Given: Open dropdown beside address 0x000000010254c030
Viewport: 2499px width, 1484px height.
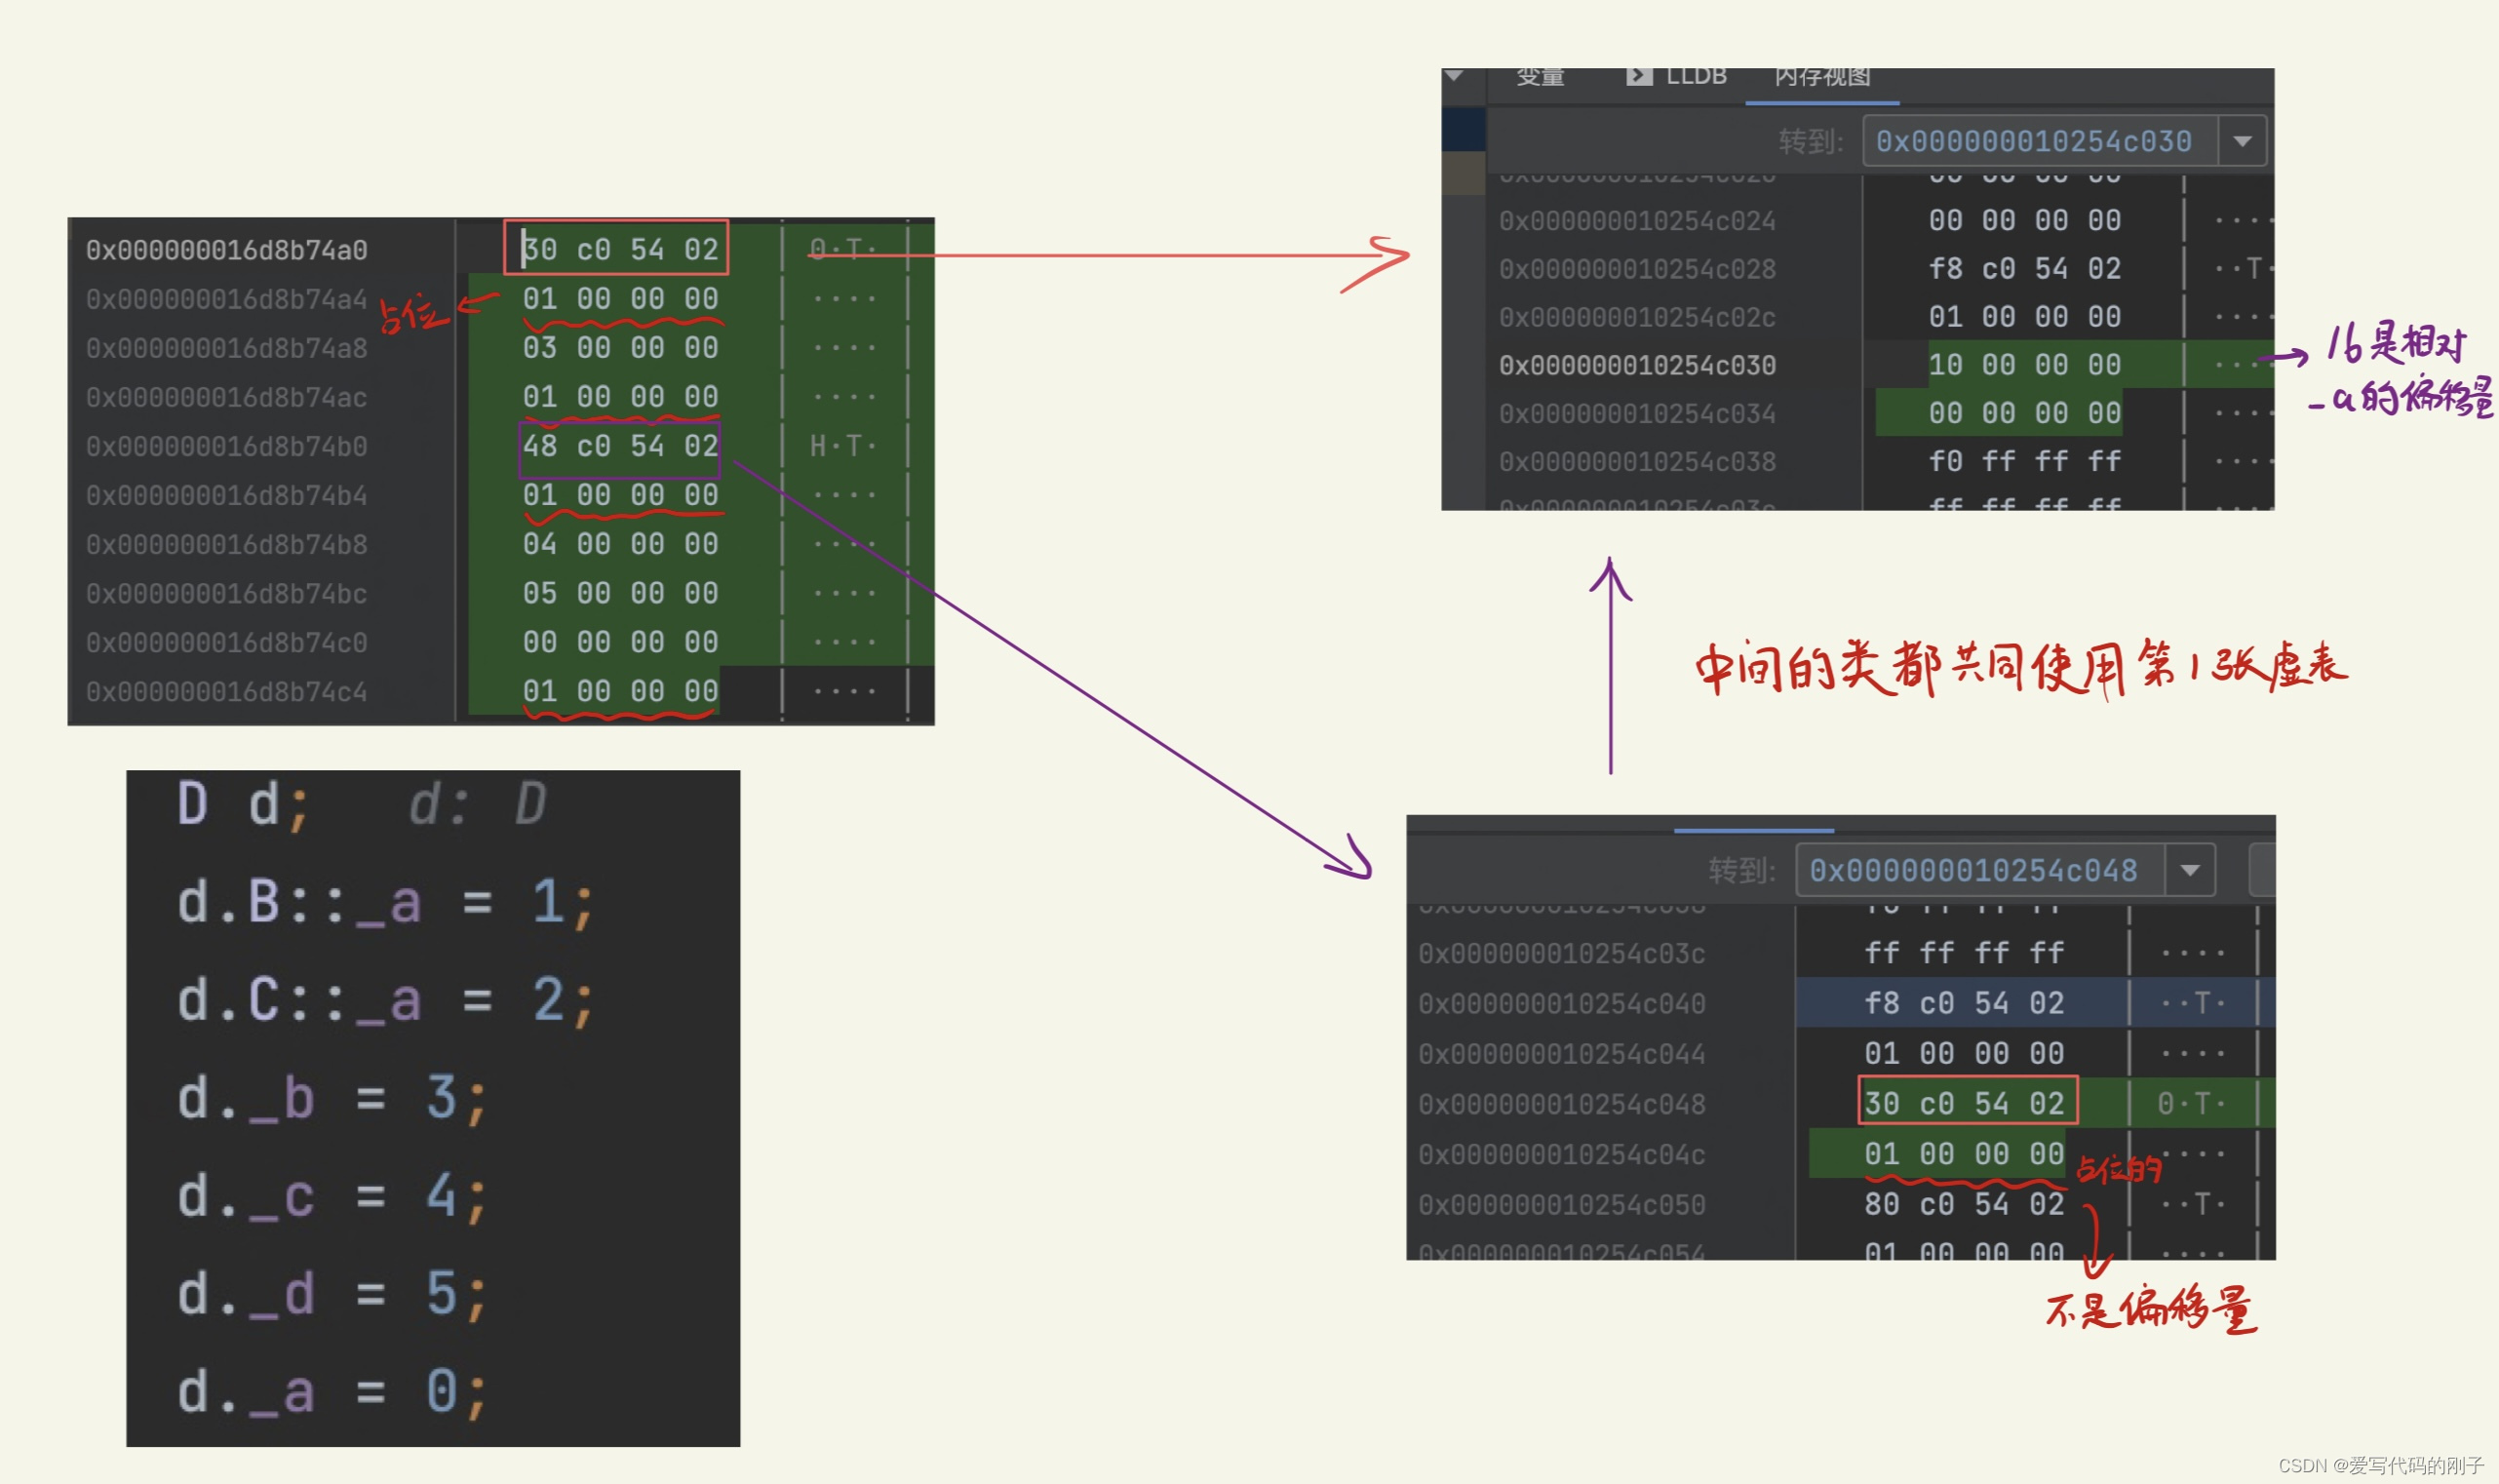Looking at the screenshot, I should click(2242, 141).
